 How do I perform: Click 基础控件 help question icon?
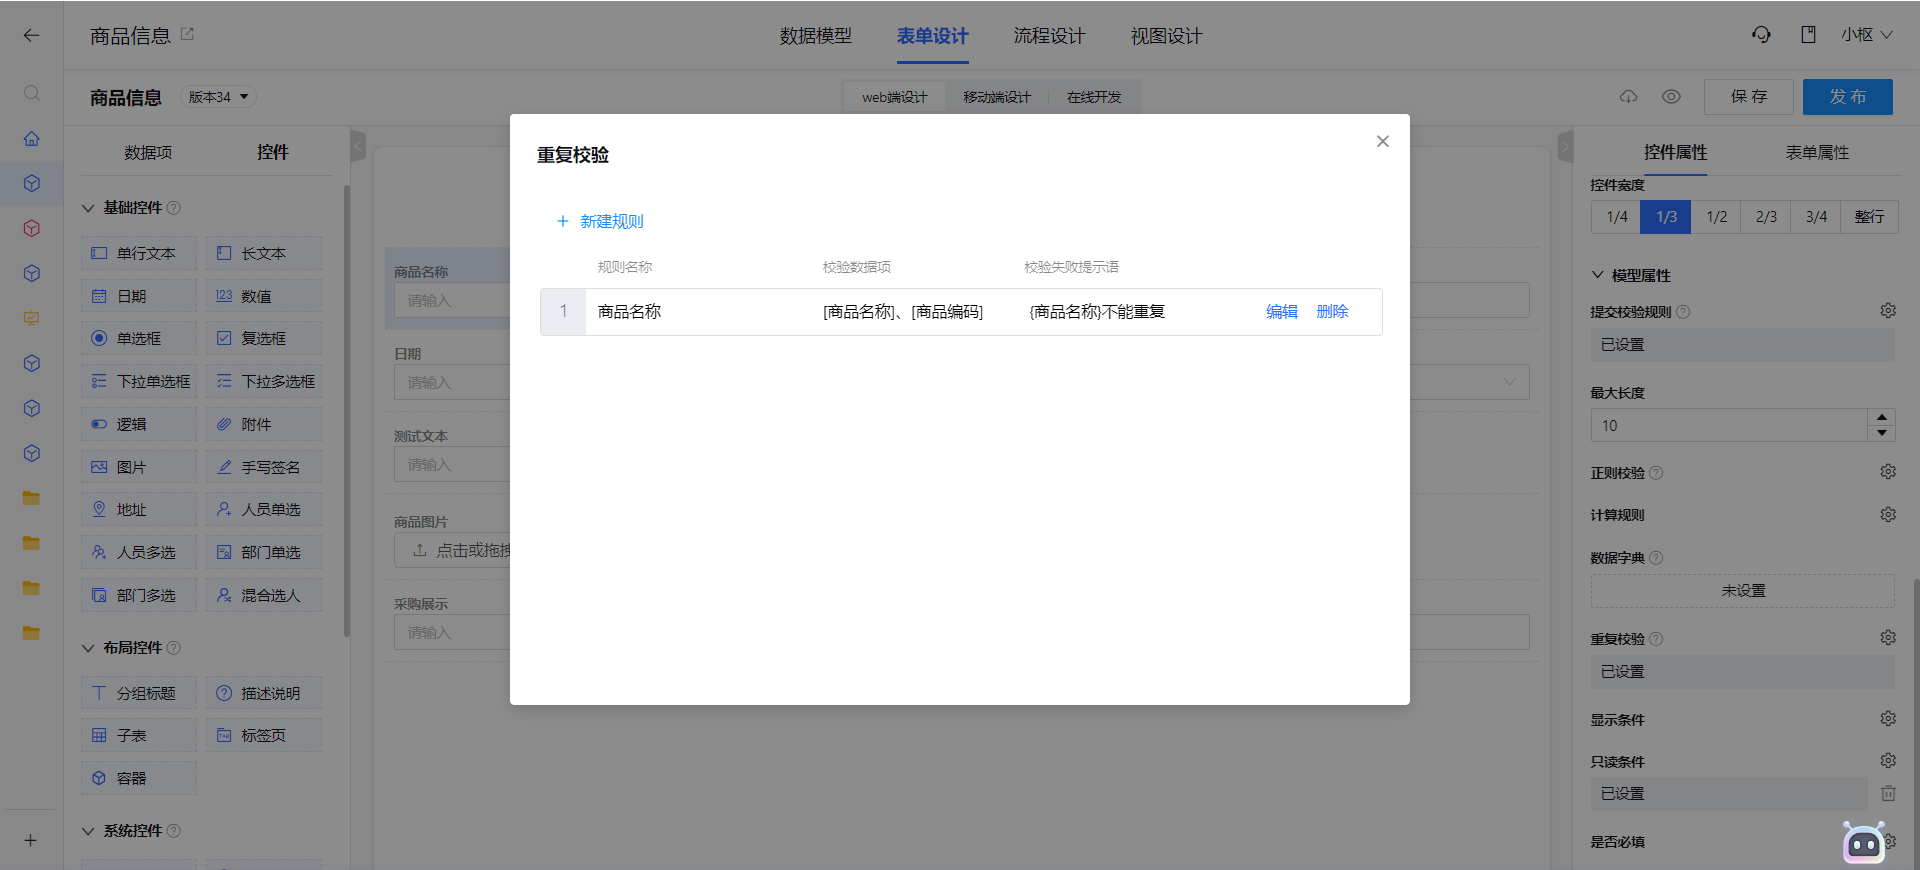click(x=174, y=208)
